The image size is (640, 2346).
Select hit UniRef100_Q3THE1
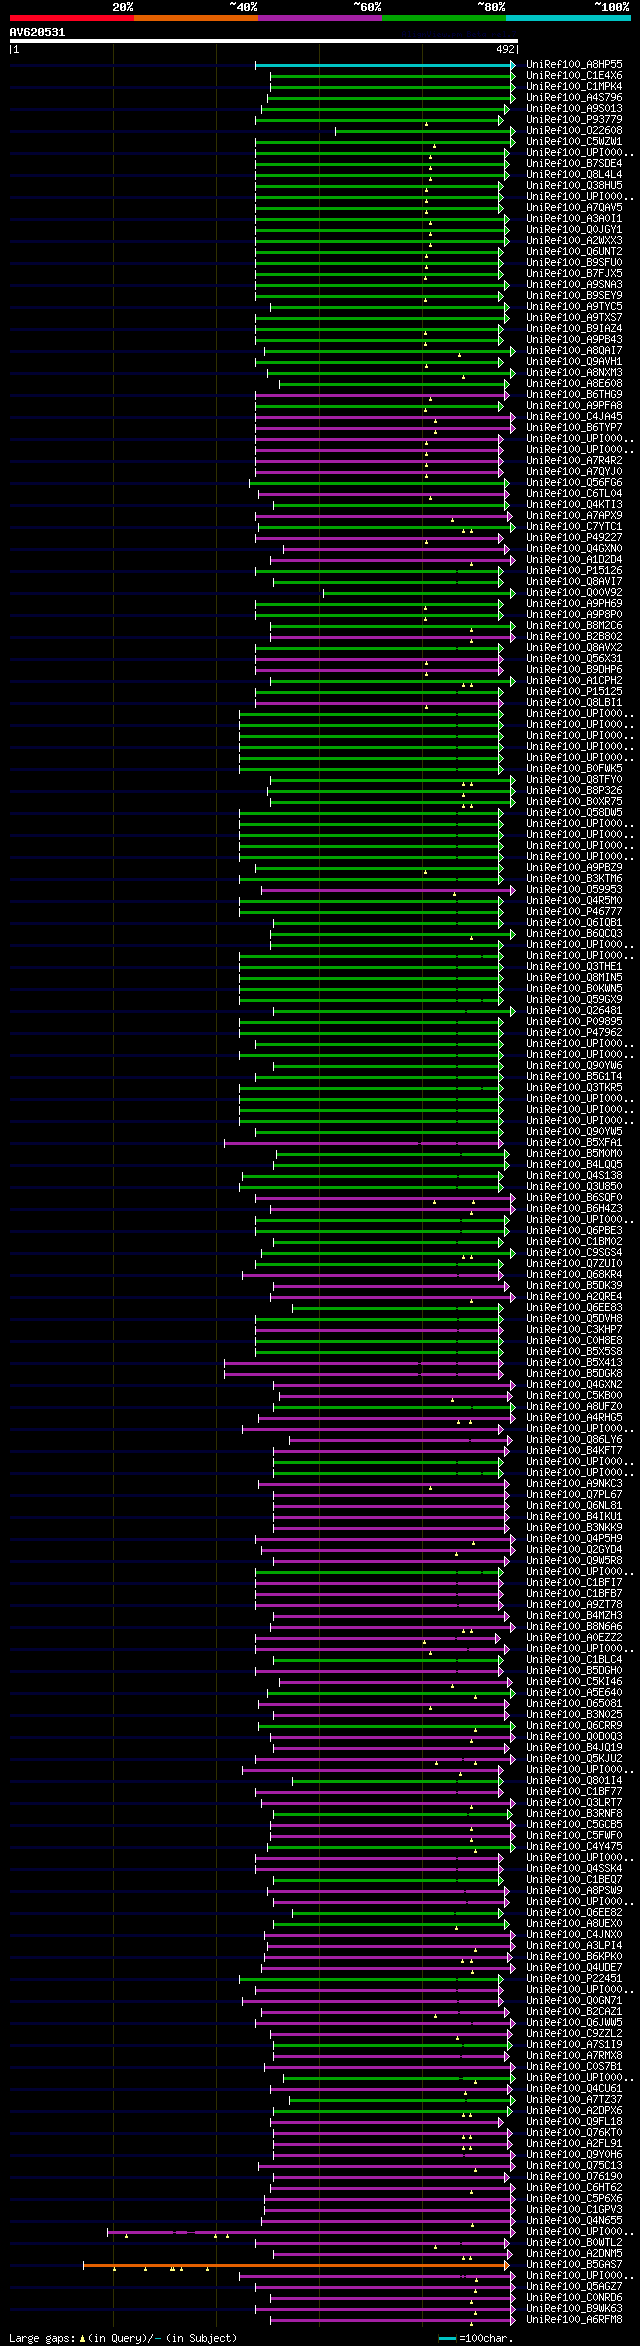coord(574,967)
